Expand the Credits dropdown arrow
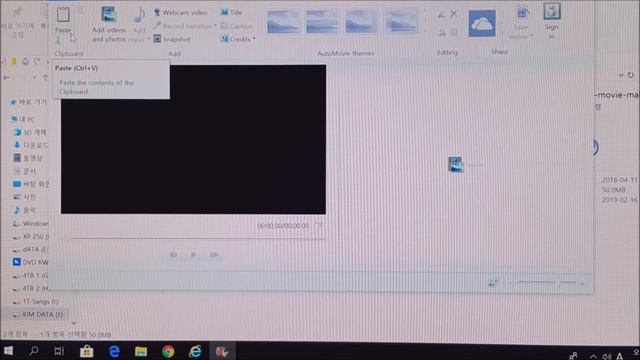The height and width of the screenshot is (360, 640). tap(254, 39)
